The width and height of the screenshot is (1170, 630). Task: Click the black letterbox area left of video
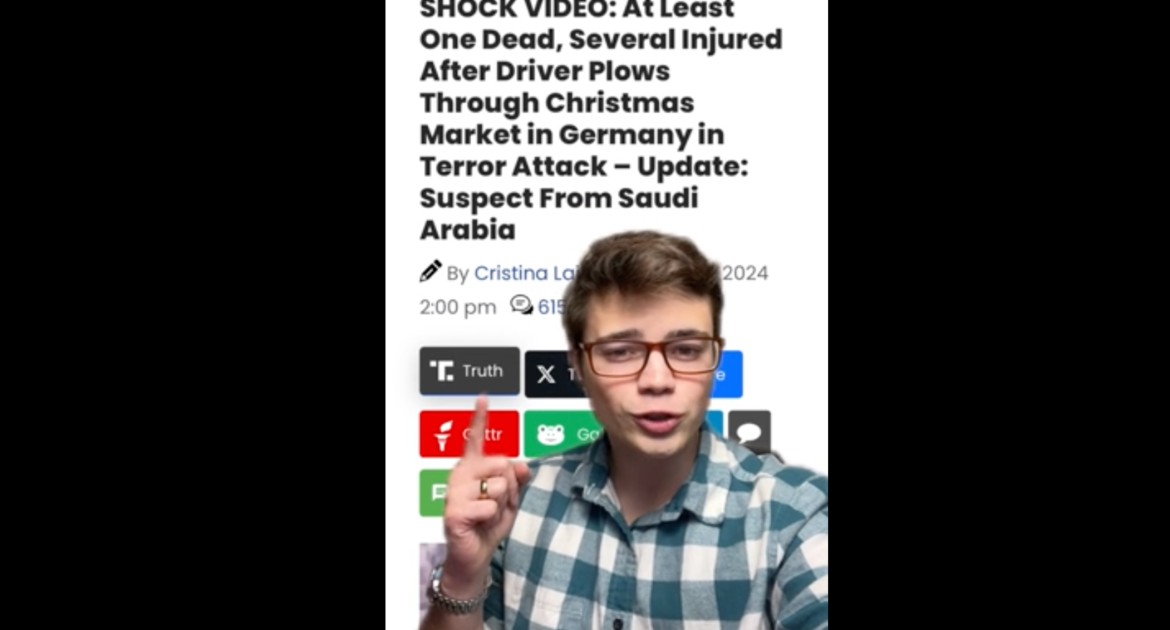click(193, 315)
